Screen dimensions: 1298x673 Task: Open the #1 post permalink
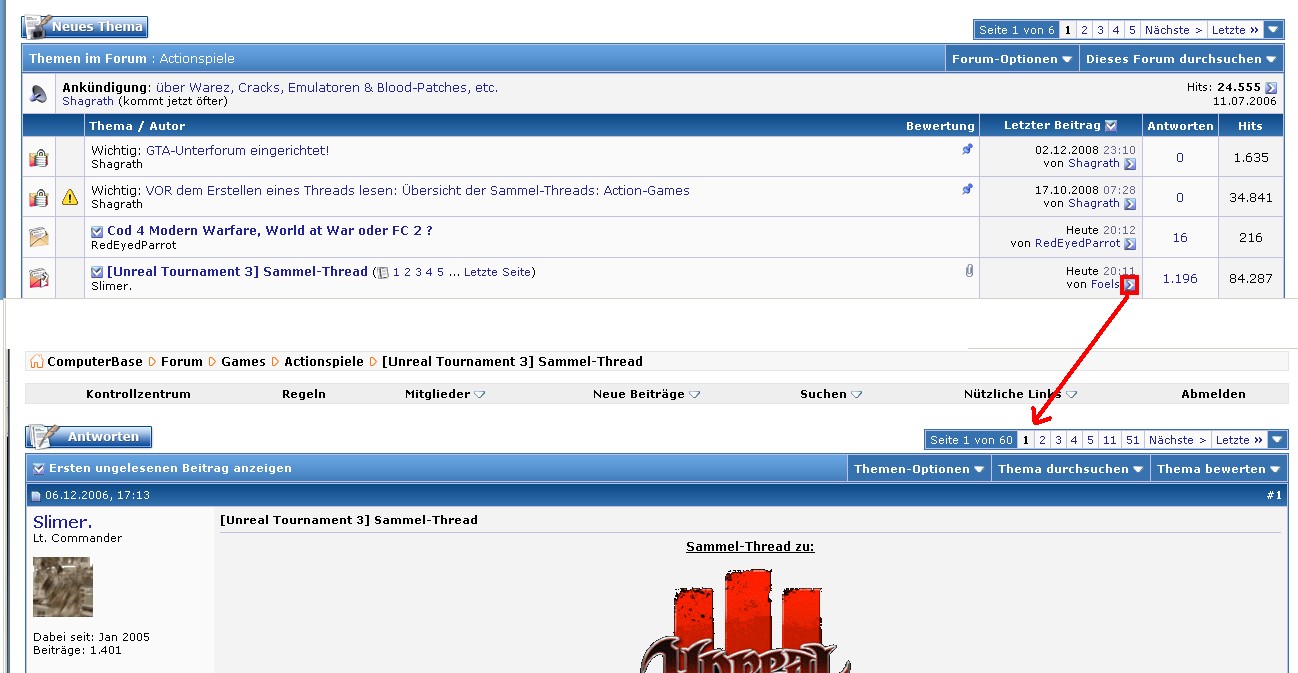click(1274, 495)
